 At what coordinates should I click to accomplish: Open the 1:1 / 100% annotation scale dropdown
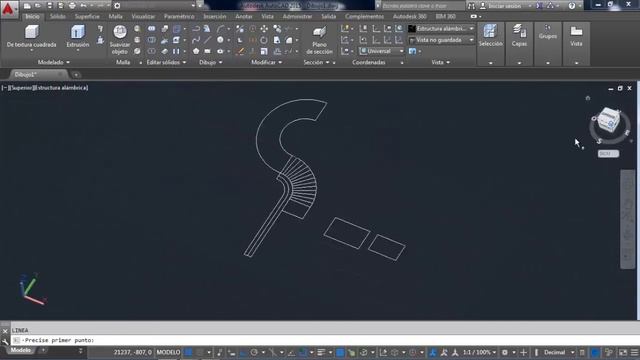479,352
